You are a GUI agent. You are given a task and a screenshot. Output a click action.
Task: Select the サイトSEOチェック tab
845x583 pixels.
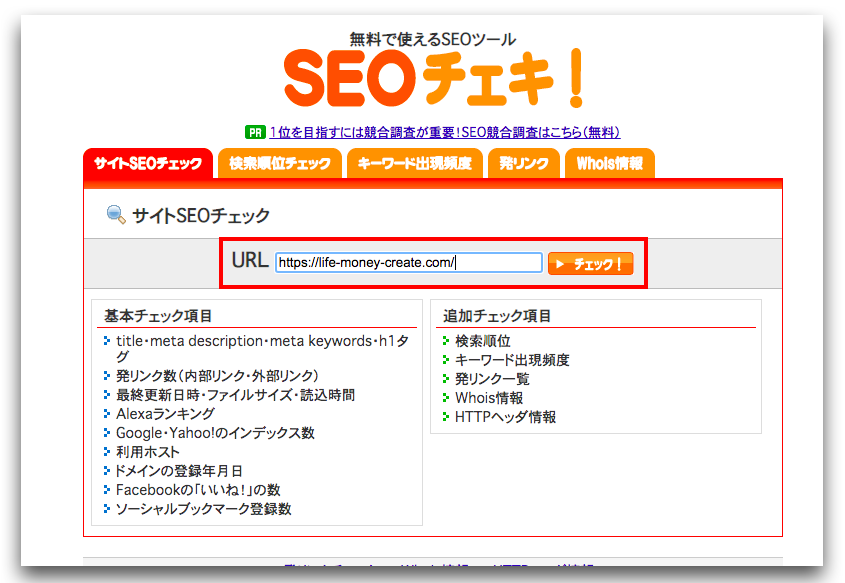click(148, 163)
